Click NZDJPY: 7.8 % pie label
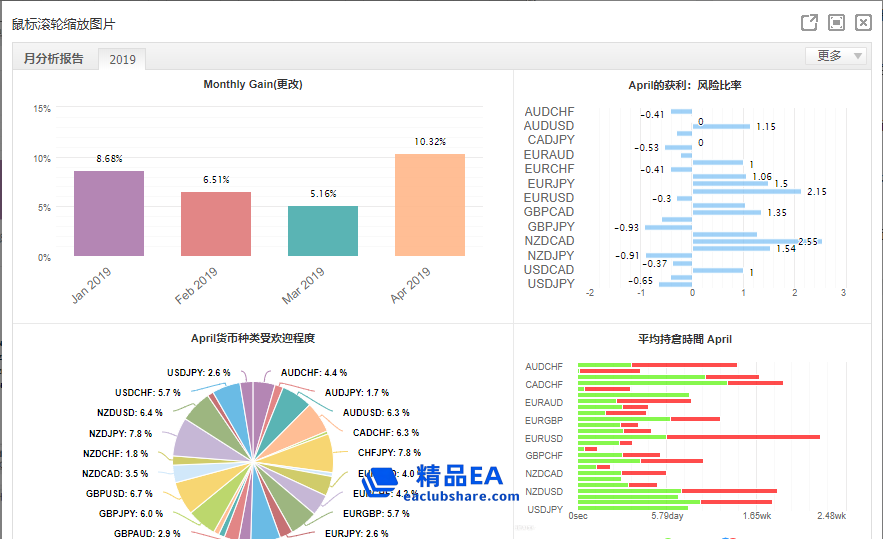 coord(121,434)
